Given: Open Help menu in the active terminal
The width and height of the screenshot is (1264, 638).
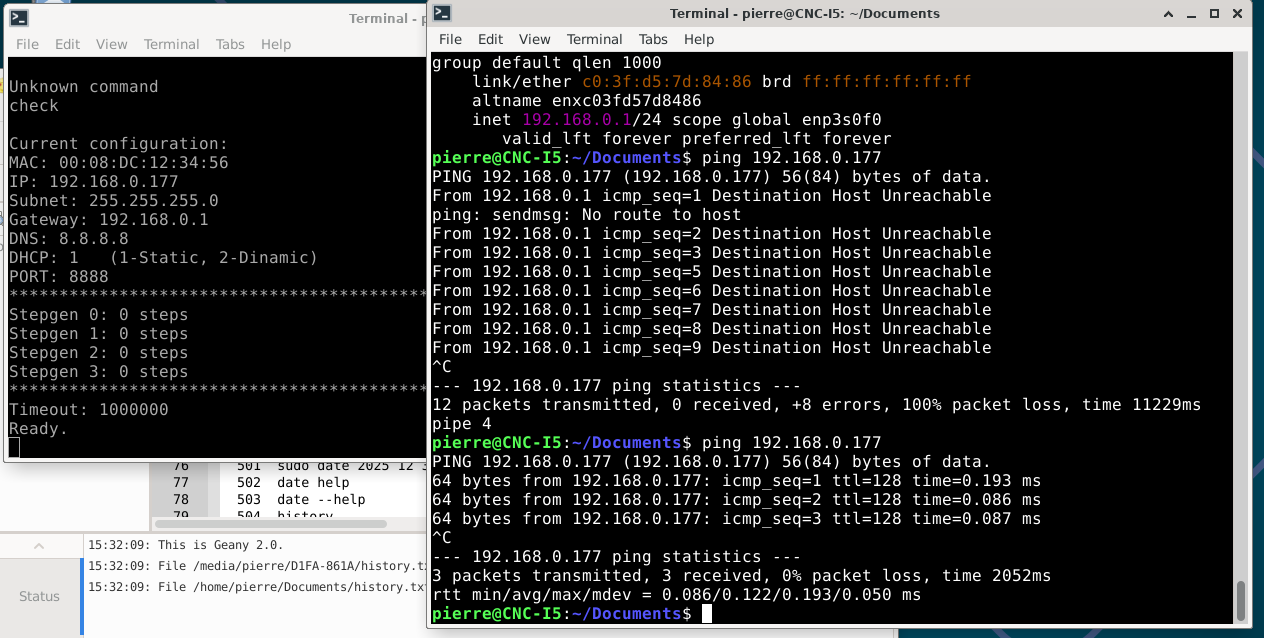Looking at the screenshot, I should tap(699, 39).
